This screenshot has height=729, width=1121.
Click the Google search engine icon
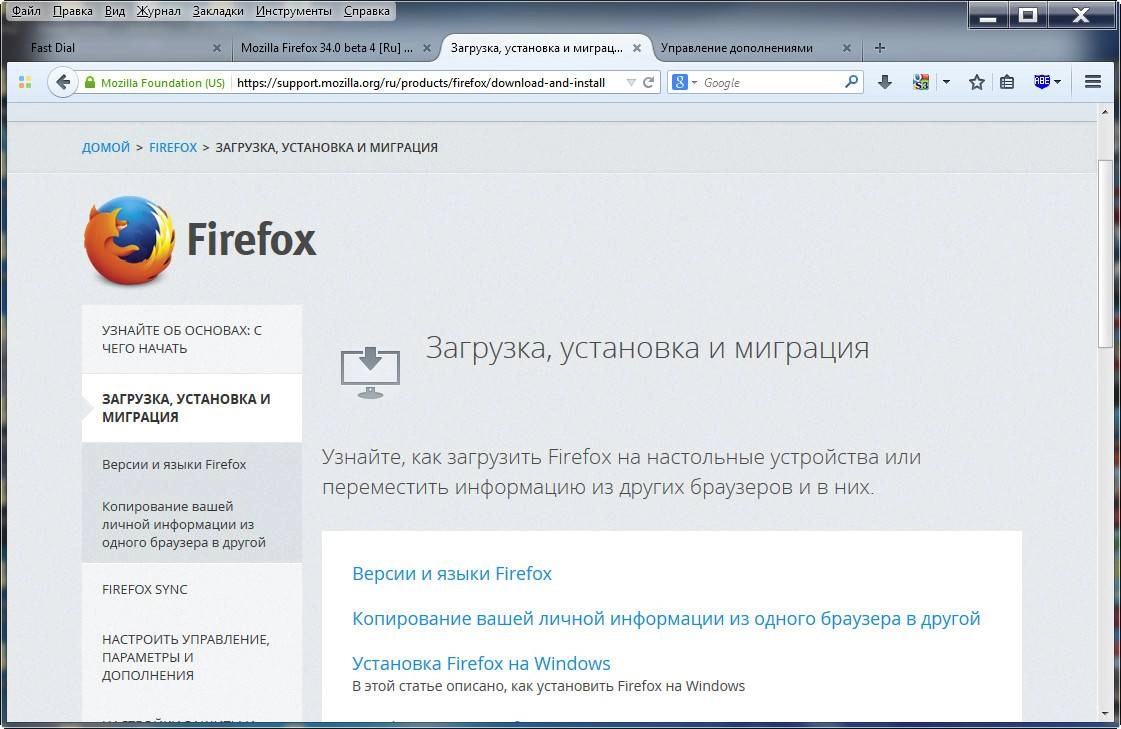coord(680,83)
